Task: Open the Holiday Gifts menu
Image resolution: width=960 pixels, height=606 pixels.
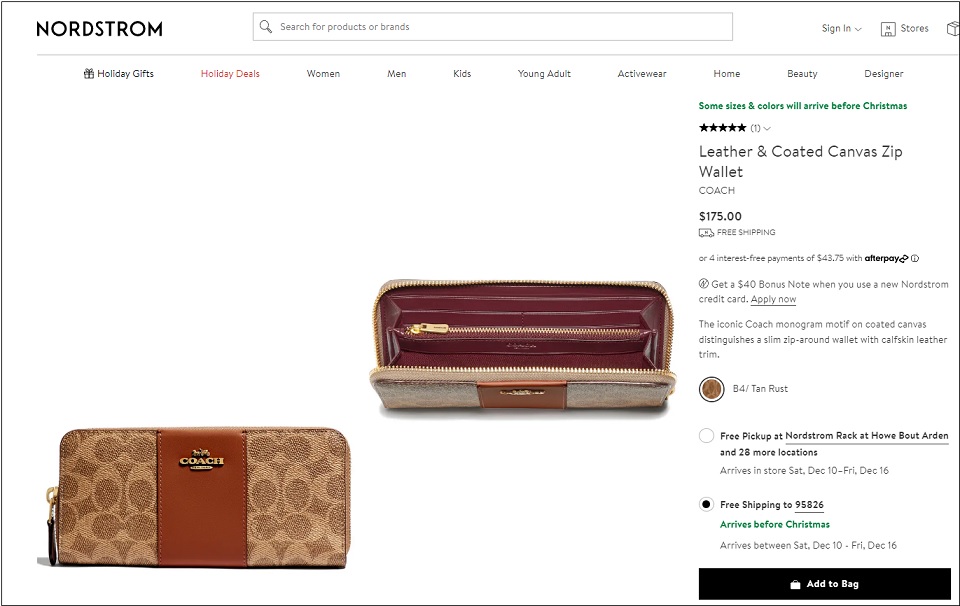Action: (119, 73)
